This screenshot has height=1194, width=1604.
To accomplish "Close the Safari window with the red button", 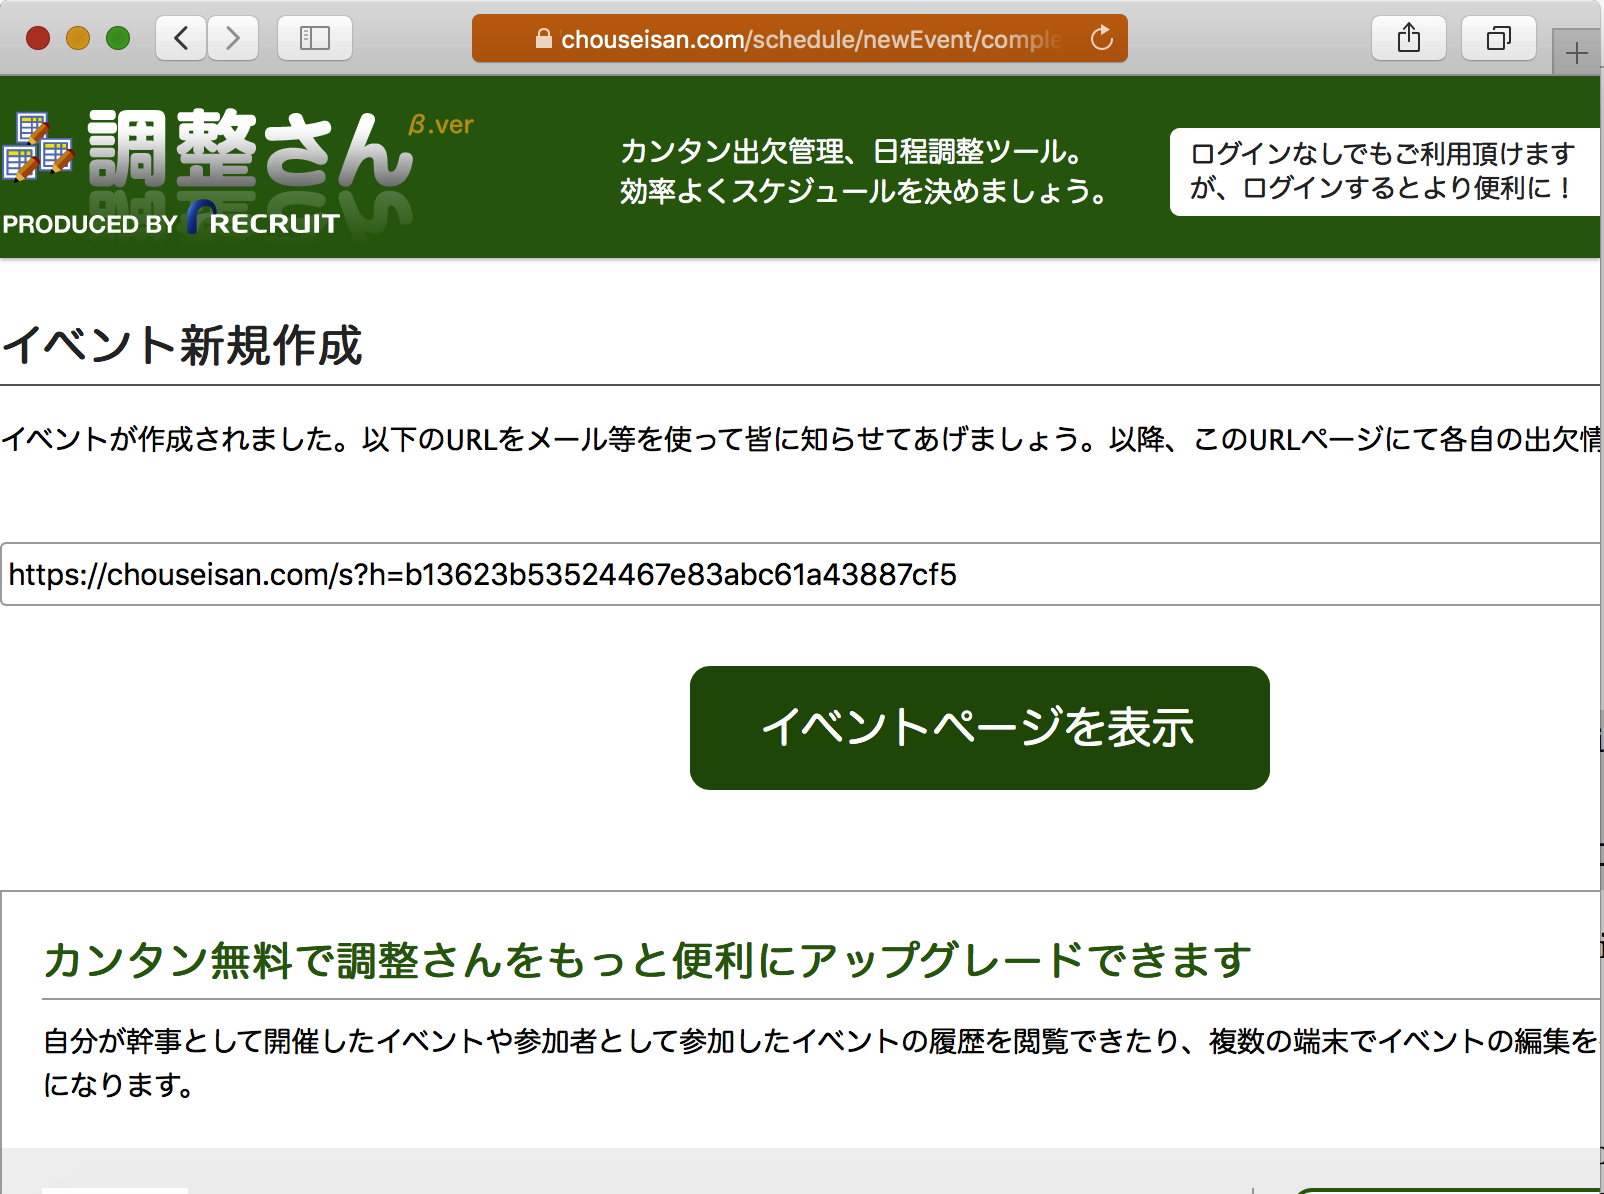I will tap(38, 39).
